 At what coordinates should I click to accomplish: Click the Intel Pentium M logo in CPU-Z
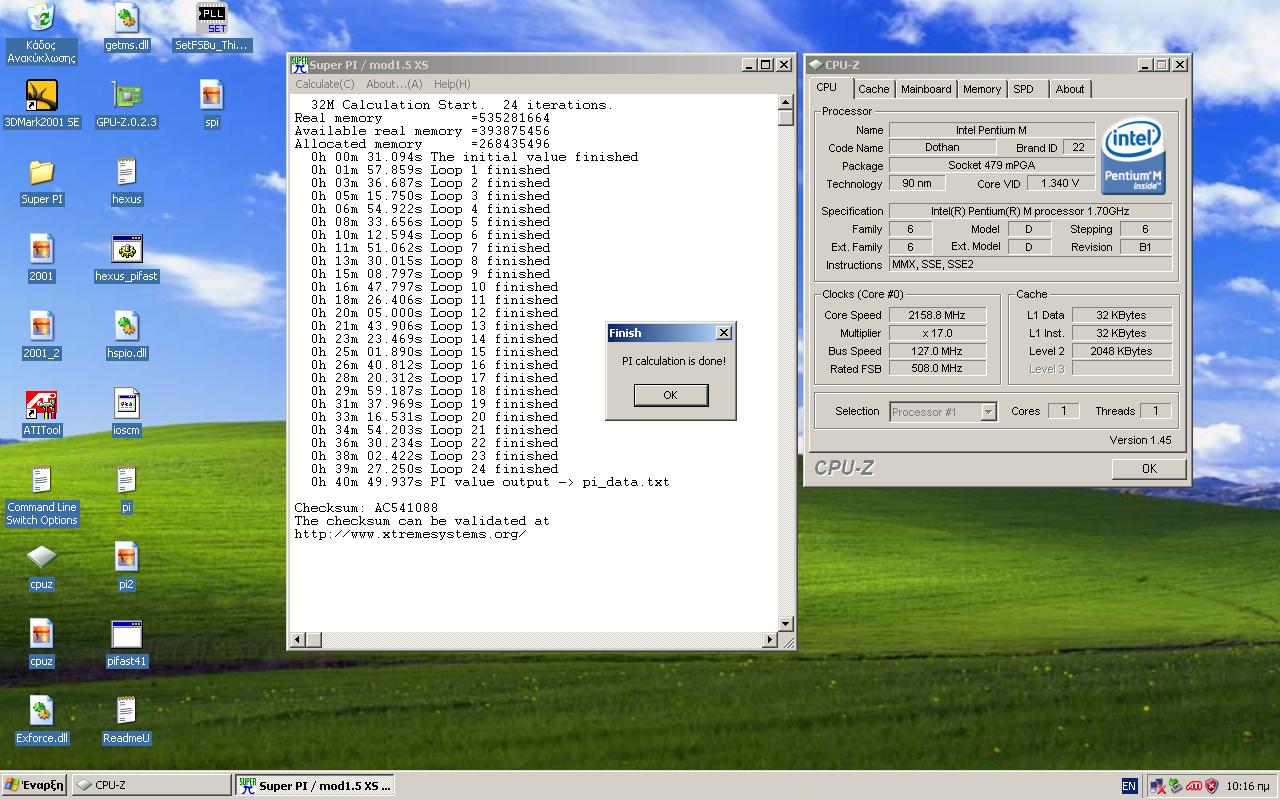click(1133, 157)
